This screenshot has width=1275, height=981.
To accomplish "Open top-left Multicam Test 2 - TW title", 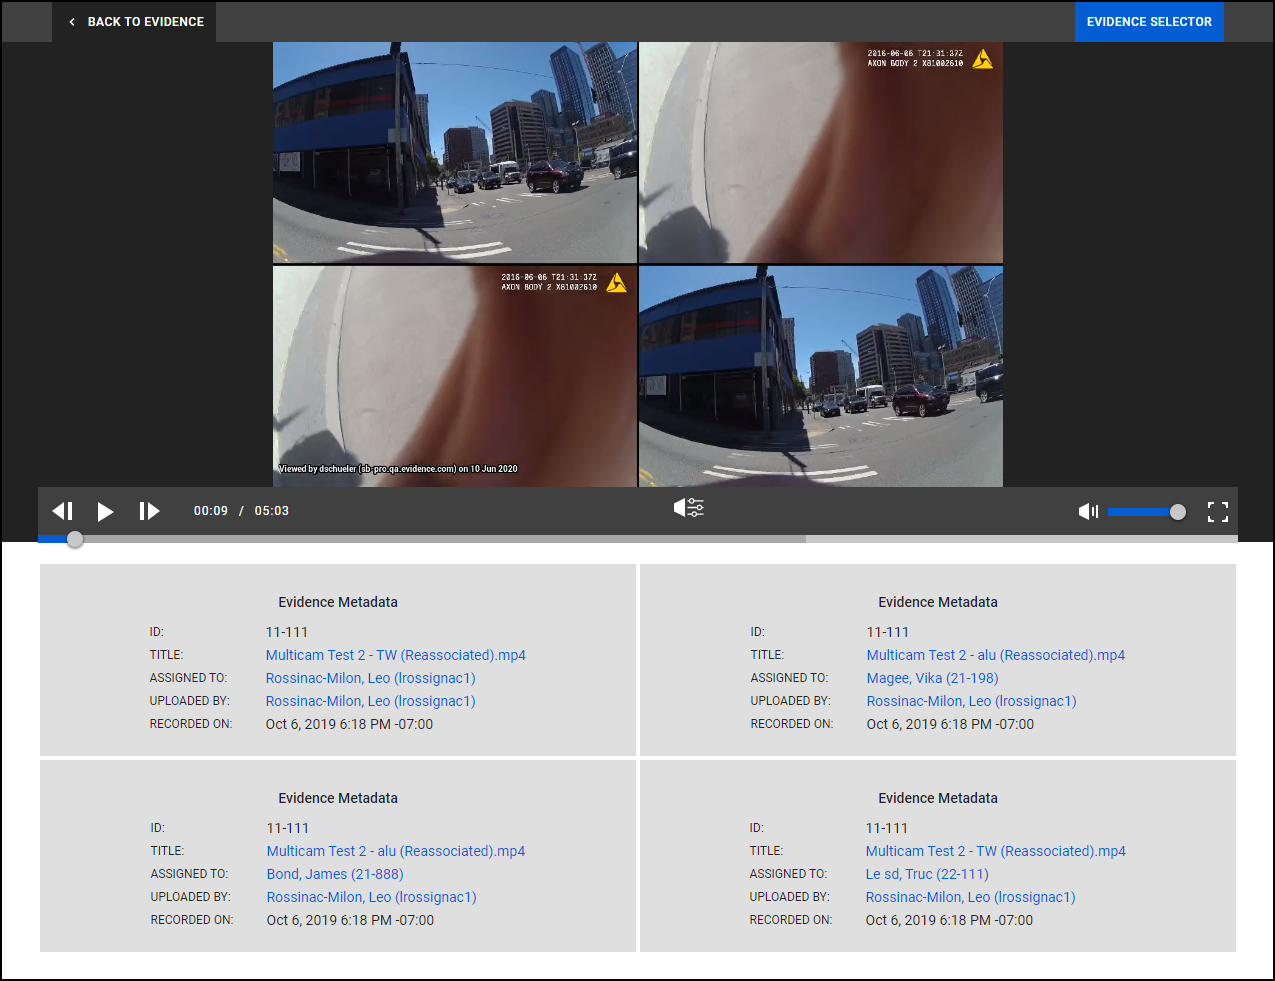I will click(x=395, y=655).
